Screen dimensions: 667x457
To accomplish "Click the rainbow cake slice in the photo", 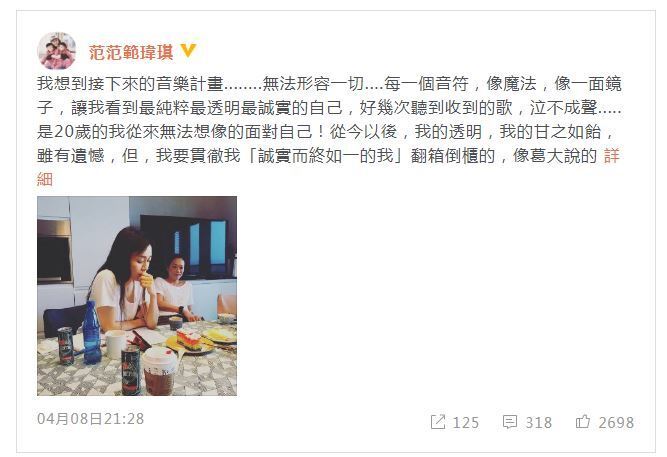I will [188, 339].
